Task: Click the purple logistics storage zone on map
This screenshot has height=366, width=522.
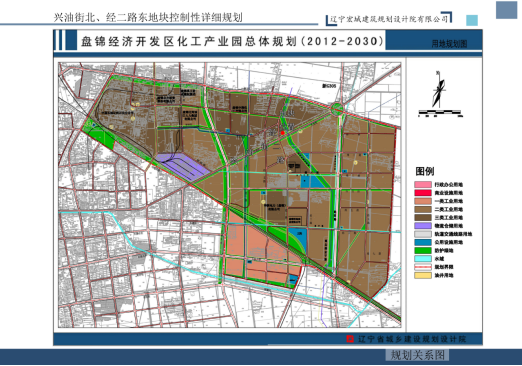Action: tap(184, 166)
